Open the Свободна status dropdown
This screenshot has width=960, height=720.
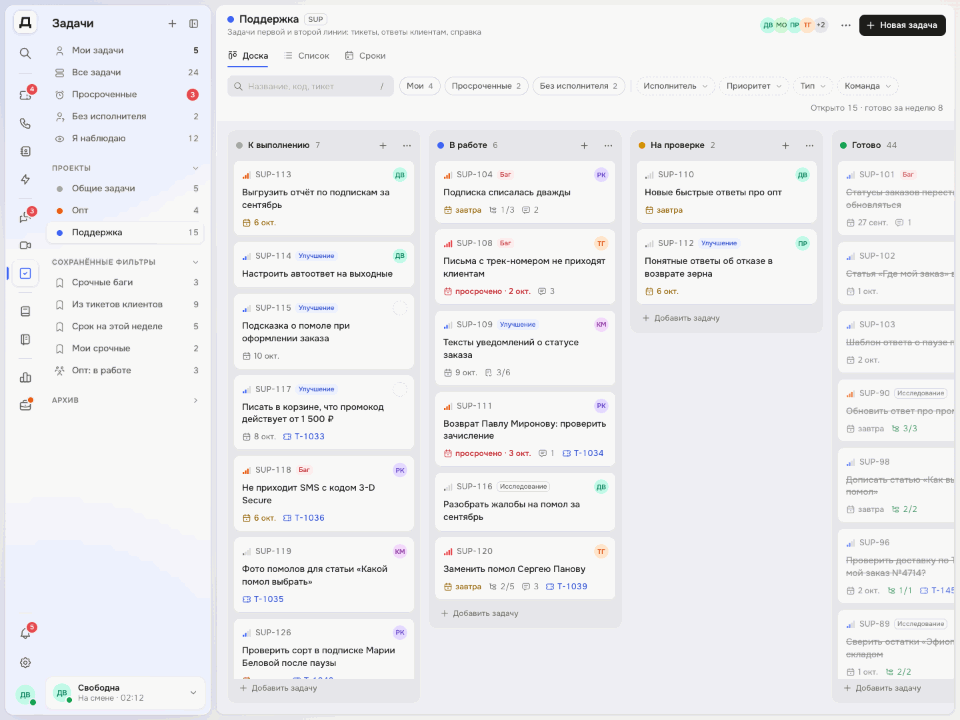pos(125,692)
